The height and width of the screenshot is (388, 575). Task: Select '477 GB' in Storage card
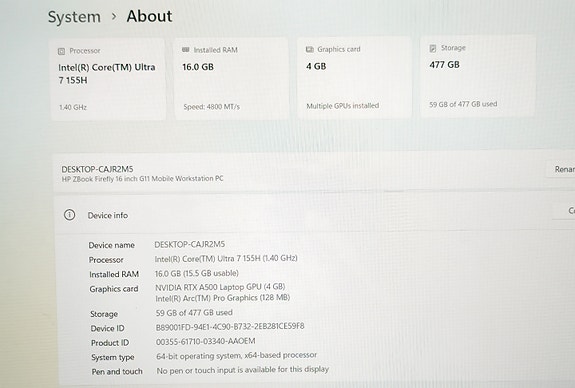tap(444, 65)
